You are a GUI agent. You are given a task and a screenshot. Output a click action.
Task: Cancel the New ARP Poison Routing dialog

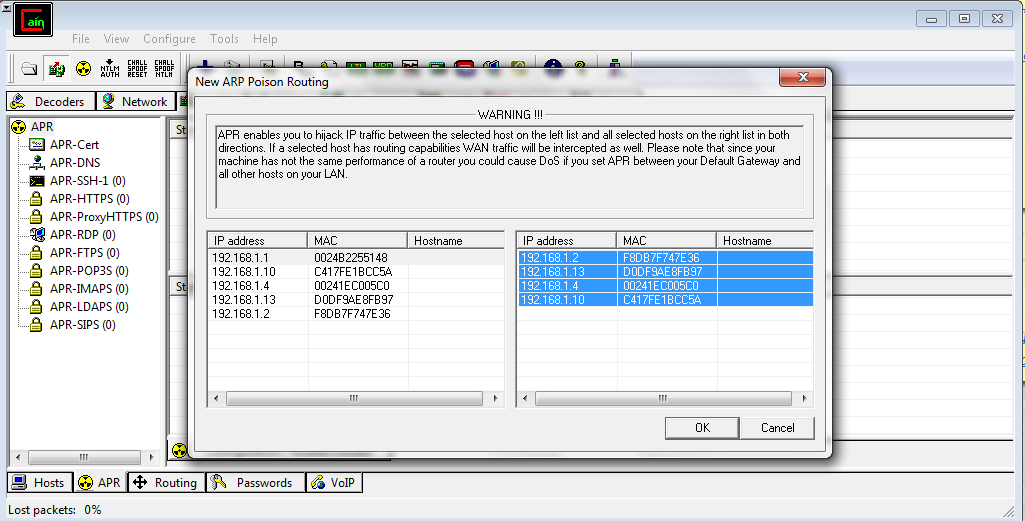click(x=777, y=428)
